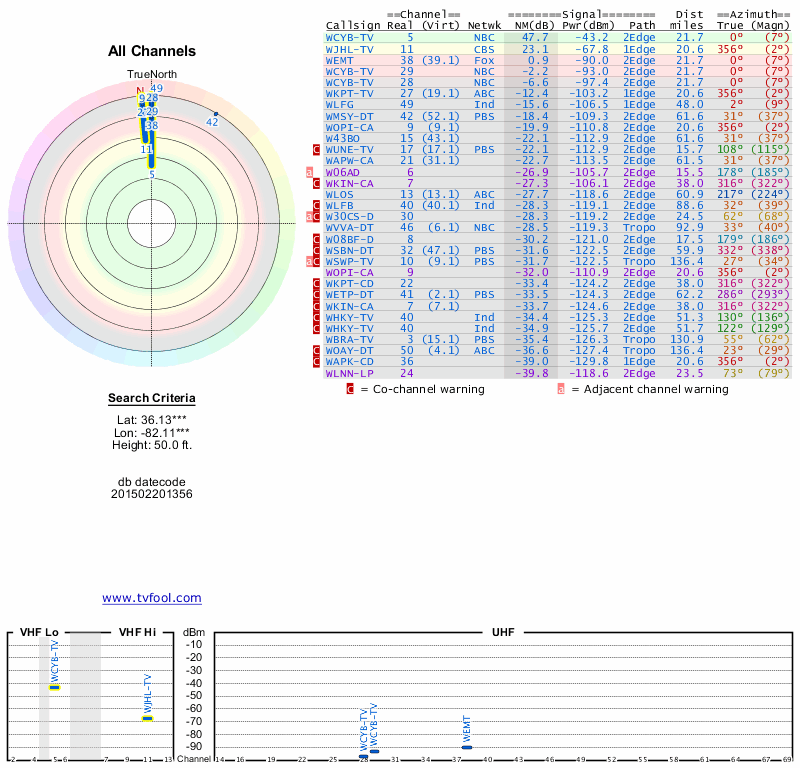Click co-channel warning icon beside WETP-DT
Viewport: 800px width, 768px height.
click(317, 295)
